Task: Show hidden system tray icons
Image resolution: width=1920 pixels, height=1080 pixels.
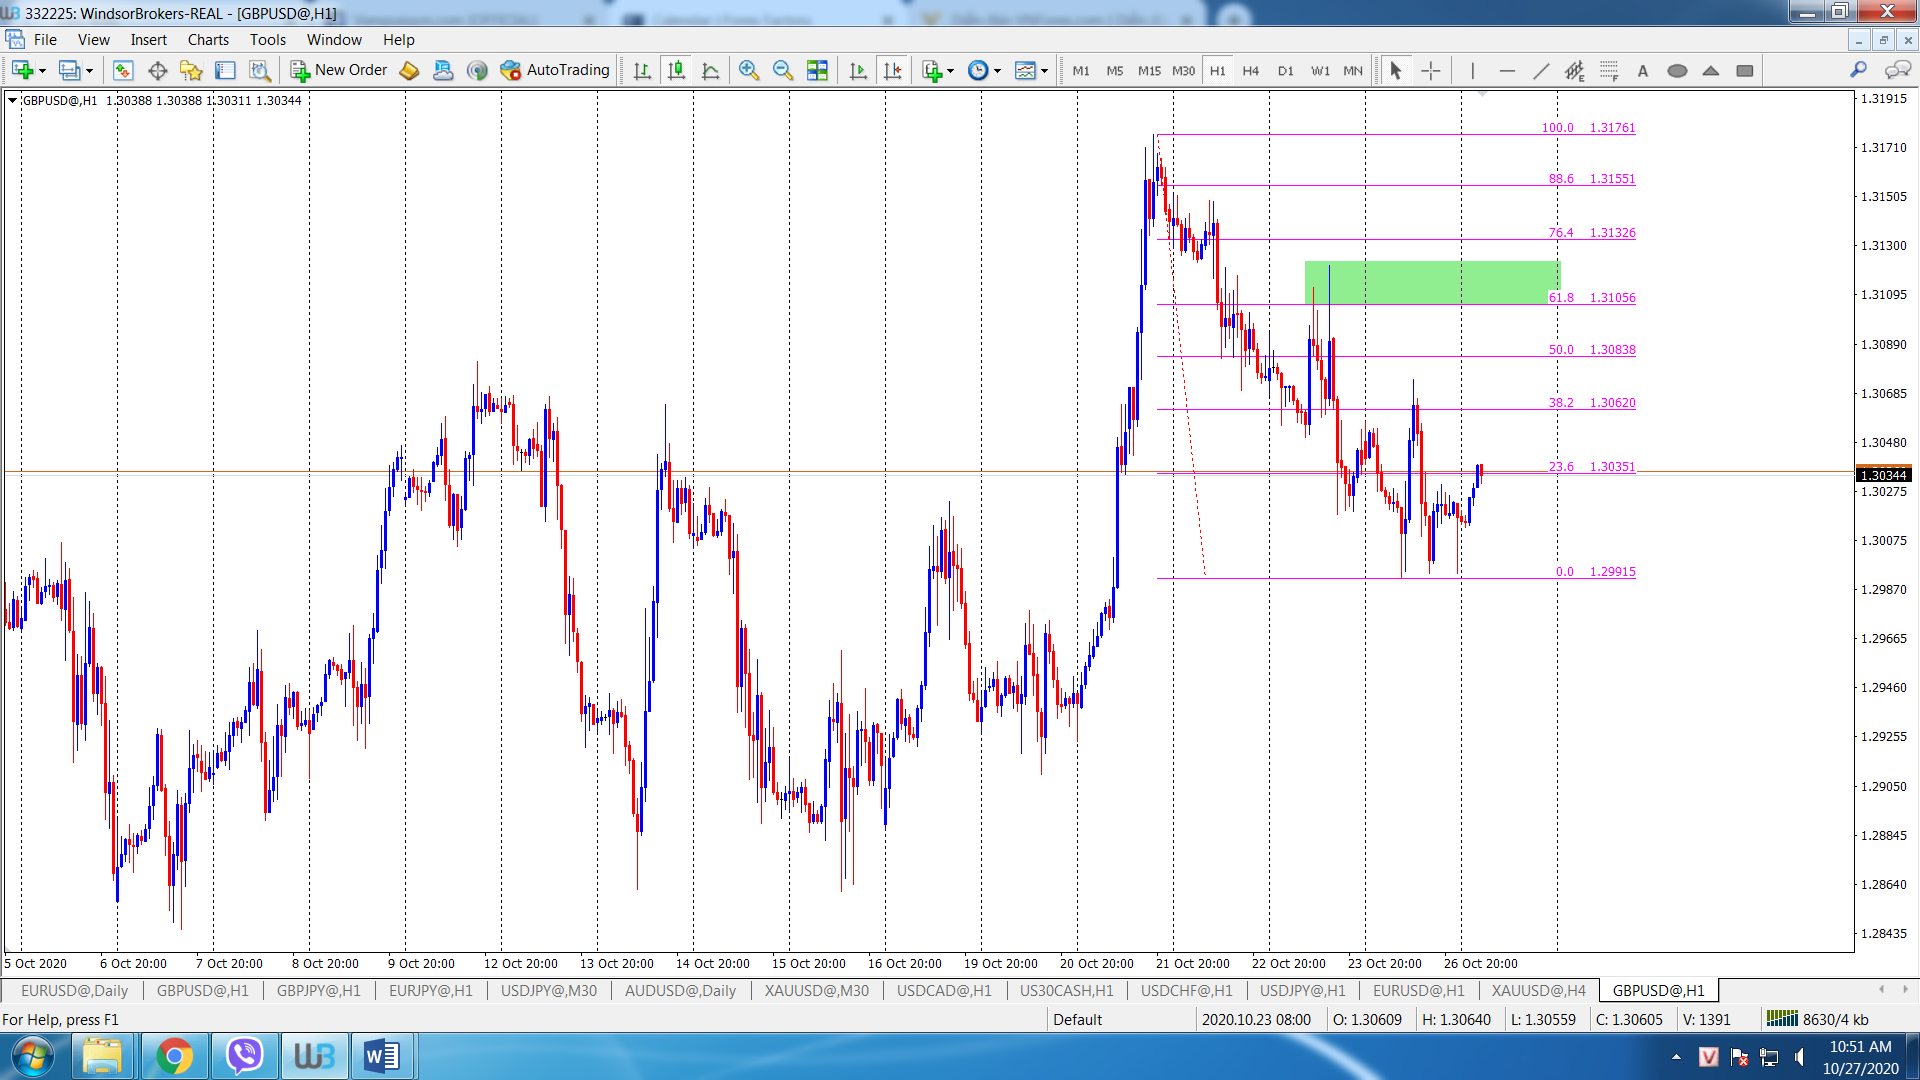Action: point(1676,1057)
